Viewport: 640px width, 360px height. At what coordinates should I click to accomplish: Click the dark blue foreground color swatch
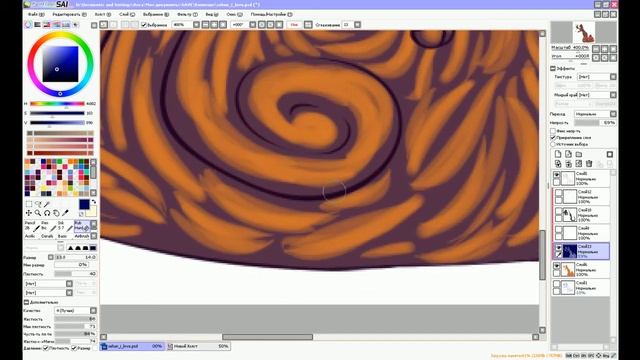click(84, 204)
